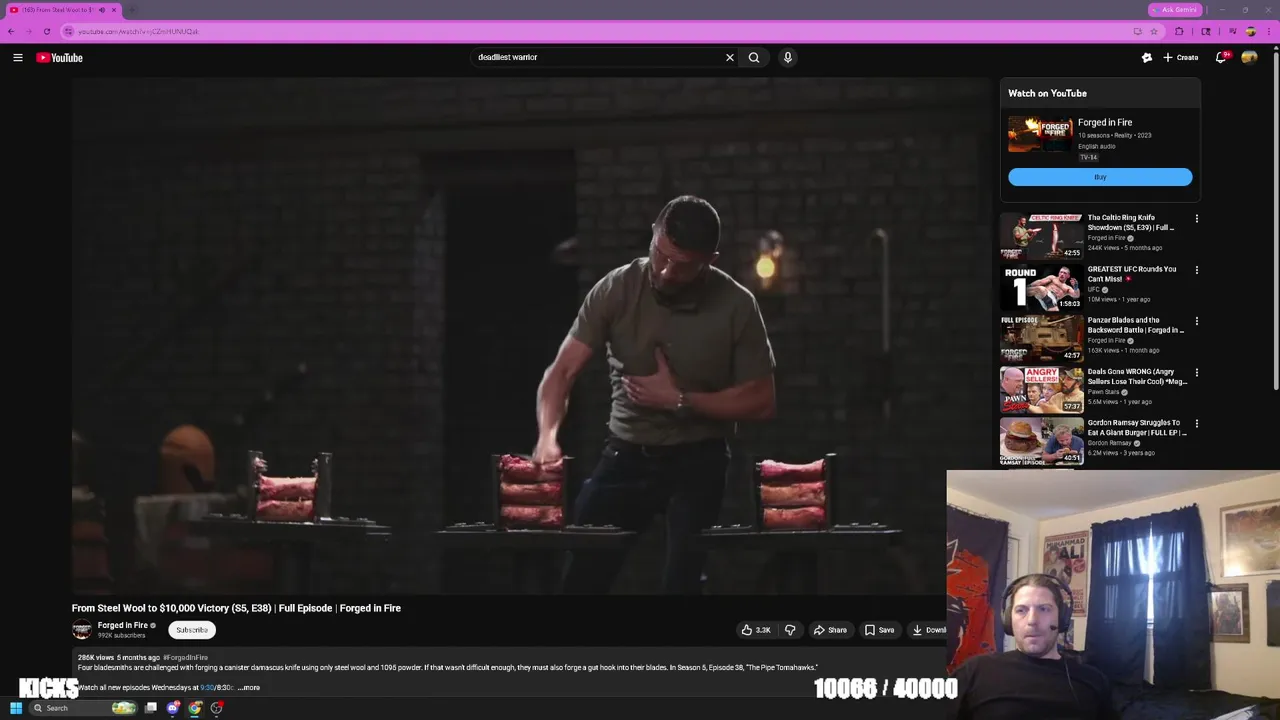Open the account avatar menu

(1249, 58)
